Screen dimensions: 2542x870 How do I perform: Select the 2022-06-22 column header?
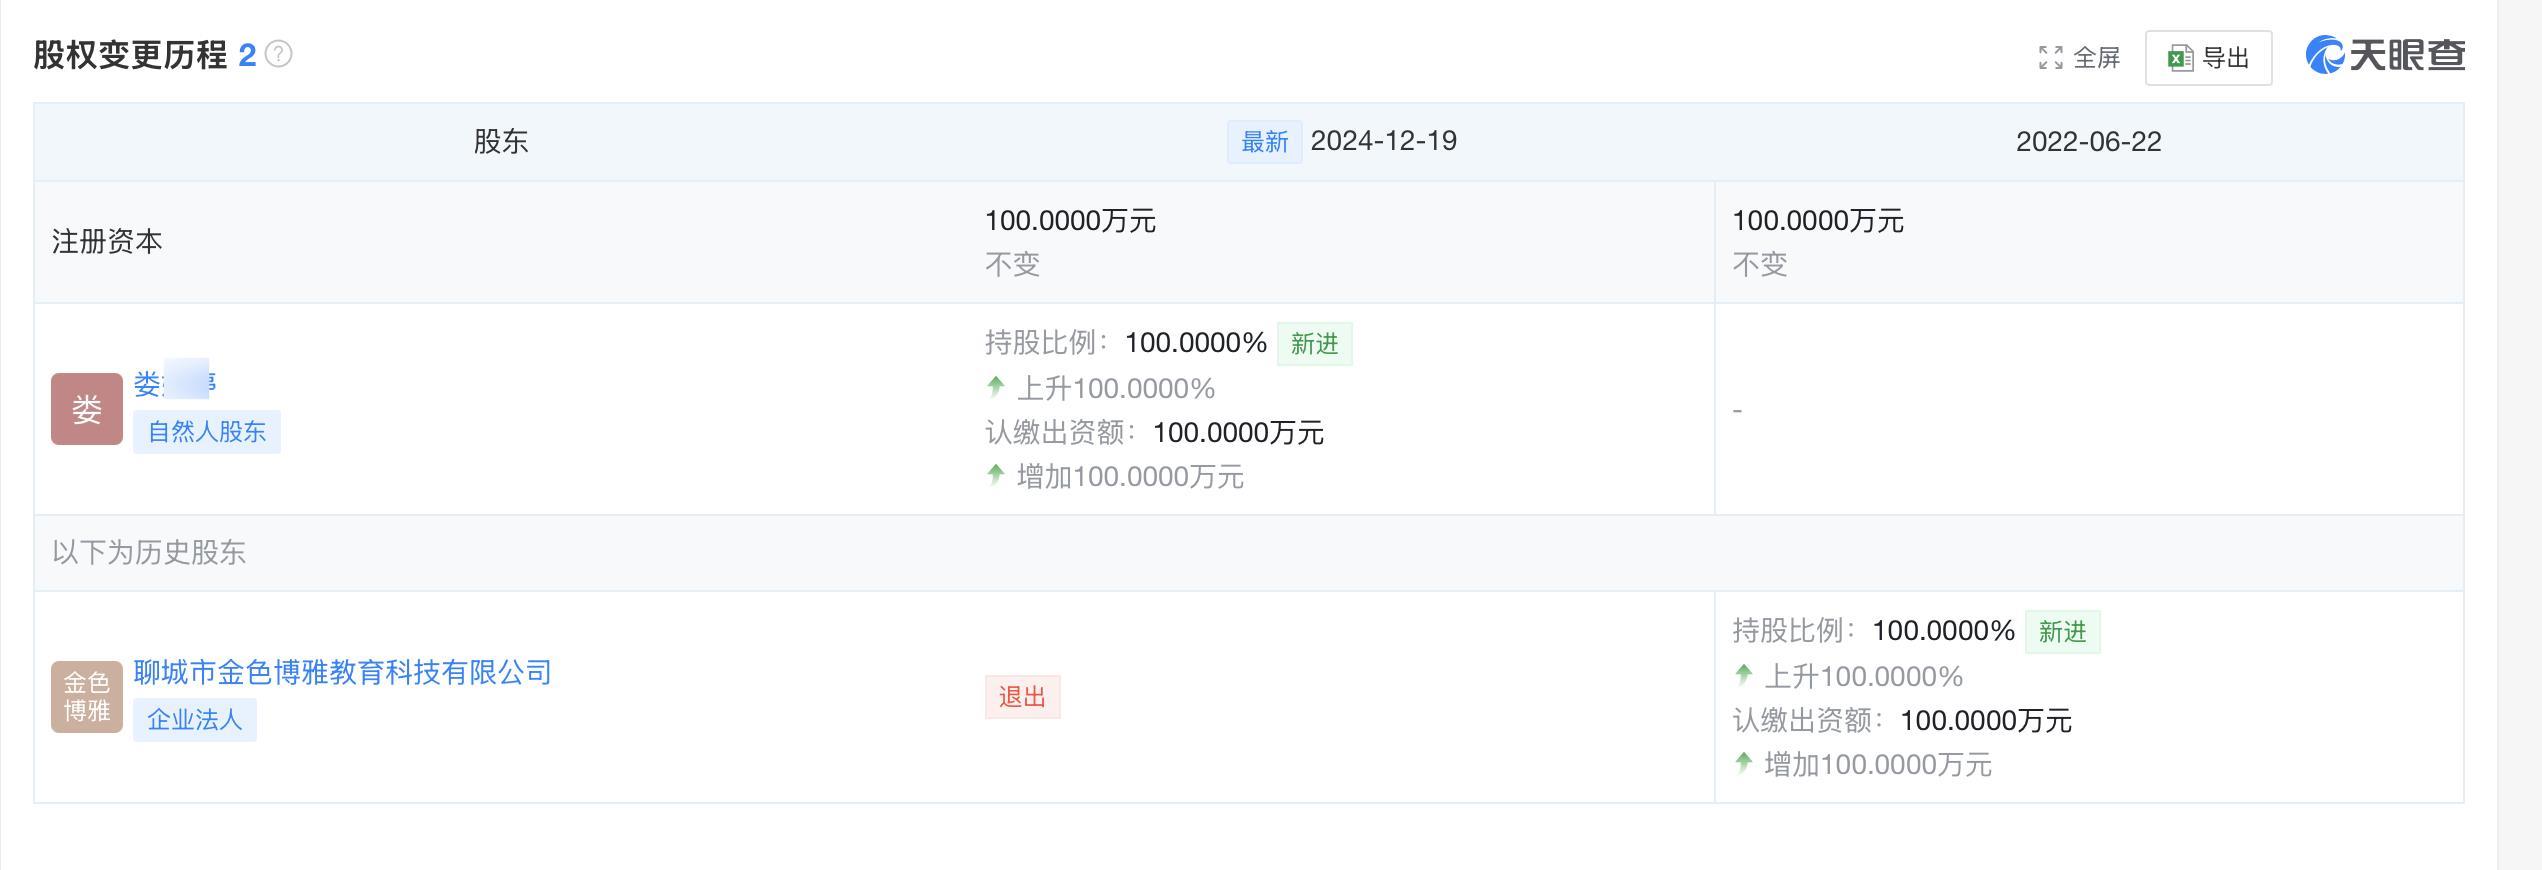[2088, 142]
